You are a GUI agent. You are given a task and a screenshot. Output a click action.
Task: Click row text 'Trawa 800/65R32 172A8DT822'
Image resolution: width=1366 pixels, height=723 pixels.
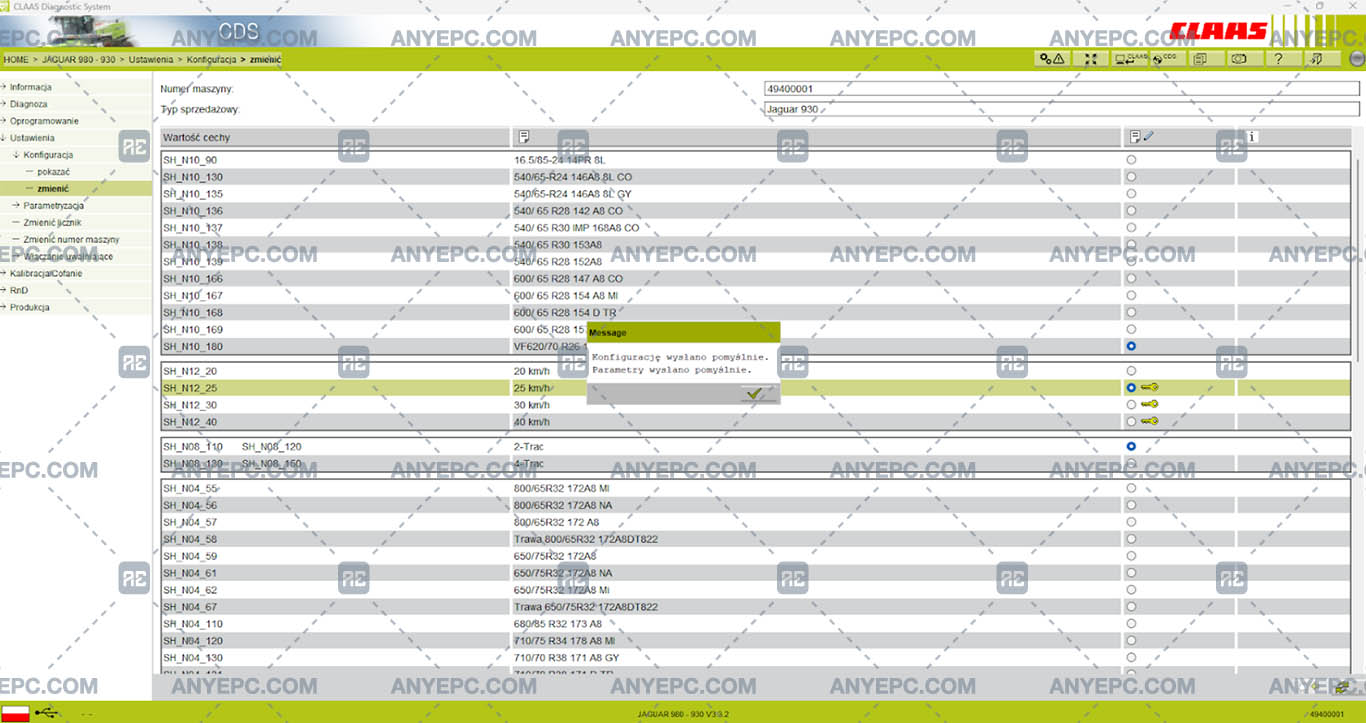585,539
